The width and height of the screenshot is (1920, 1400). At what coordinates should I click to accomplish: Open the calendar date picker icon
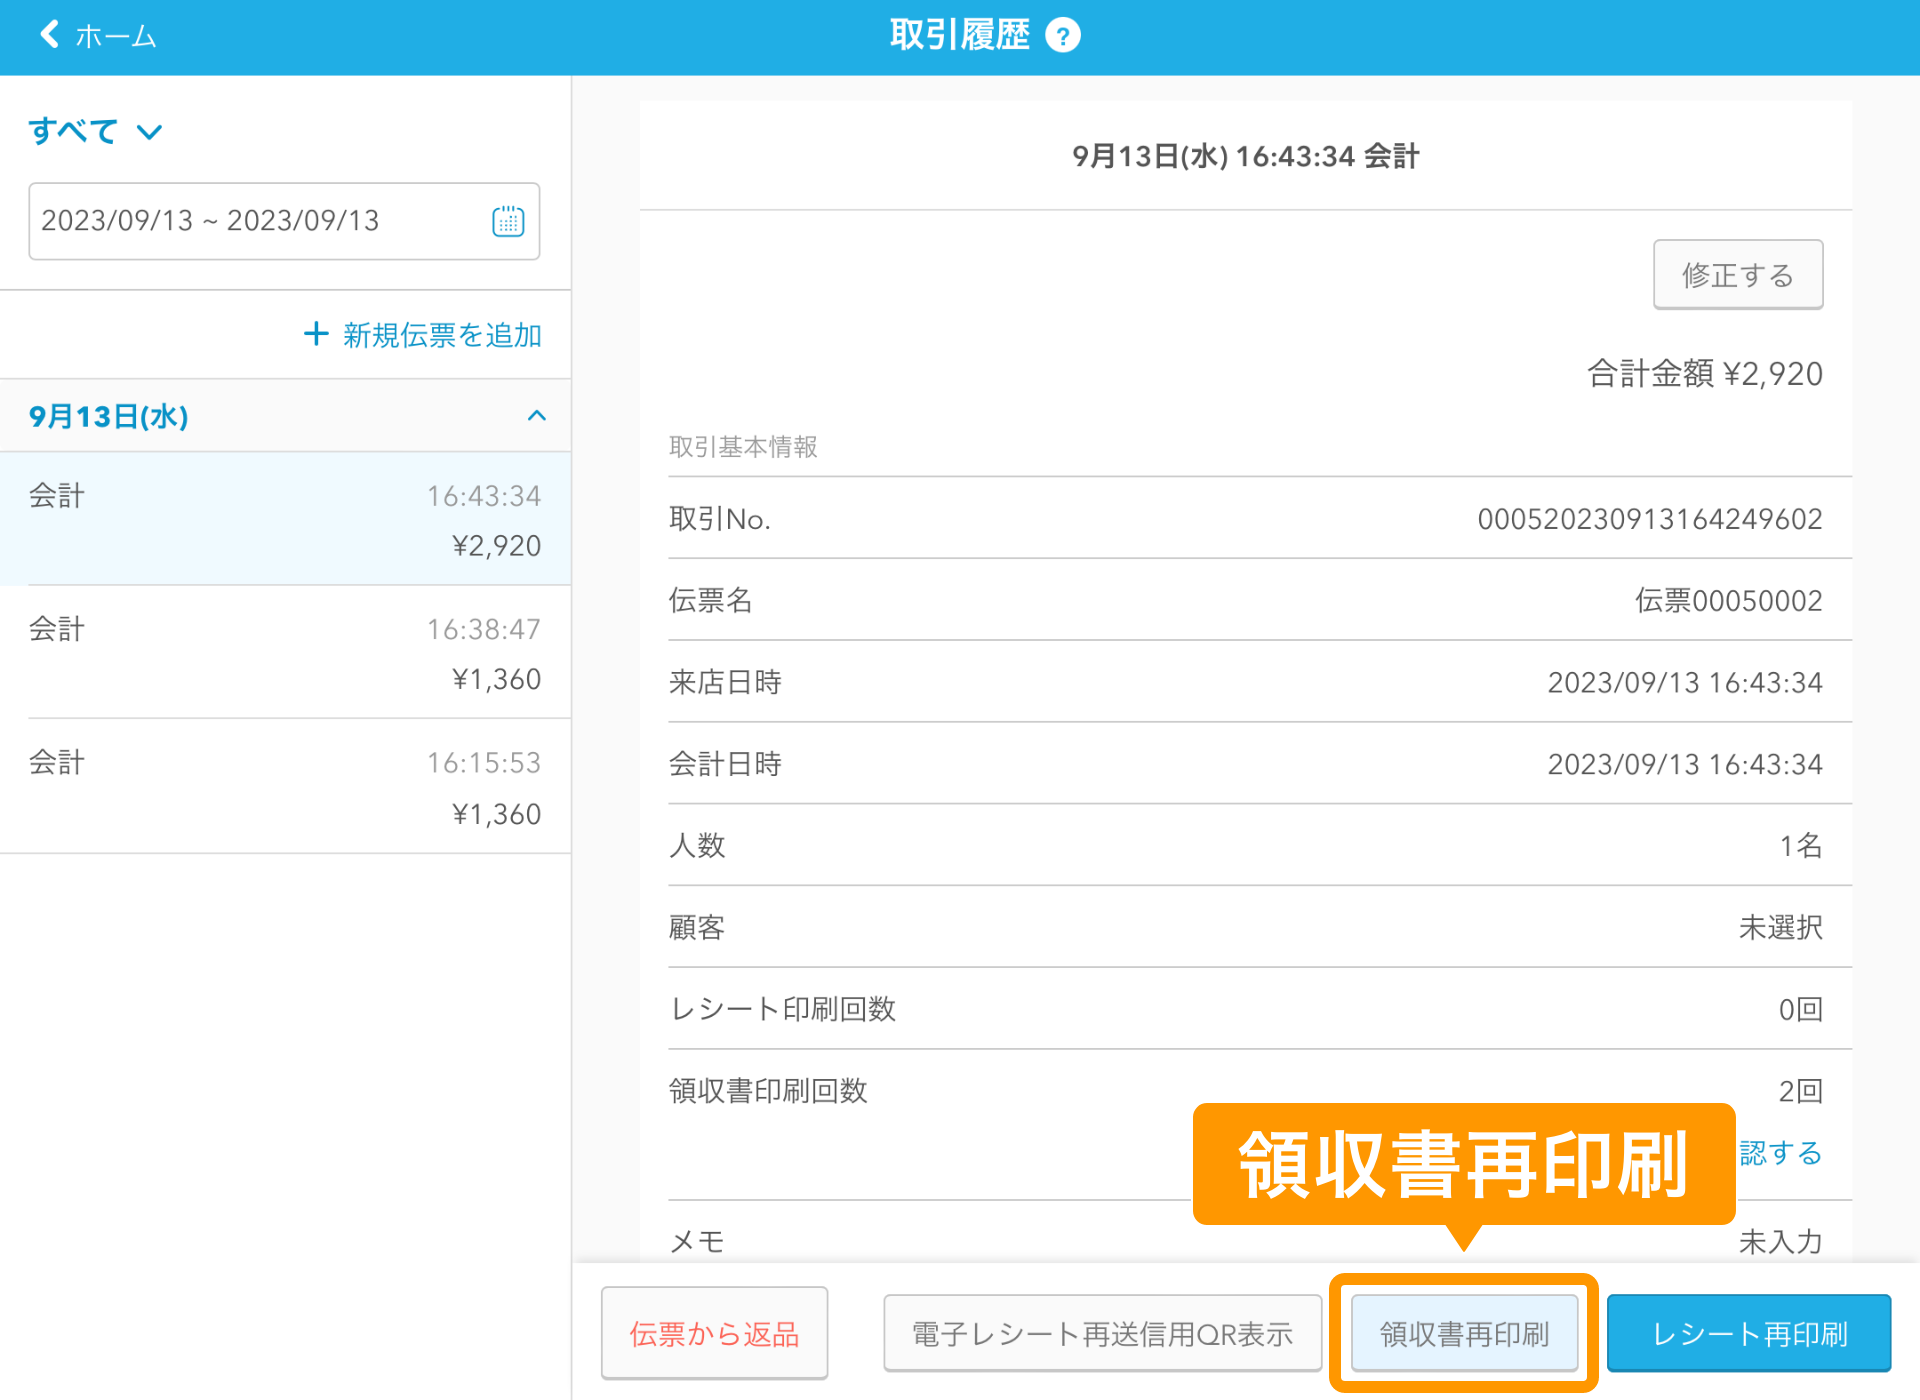click(508, 221)
